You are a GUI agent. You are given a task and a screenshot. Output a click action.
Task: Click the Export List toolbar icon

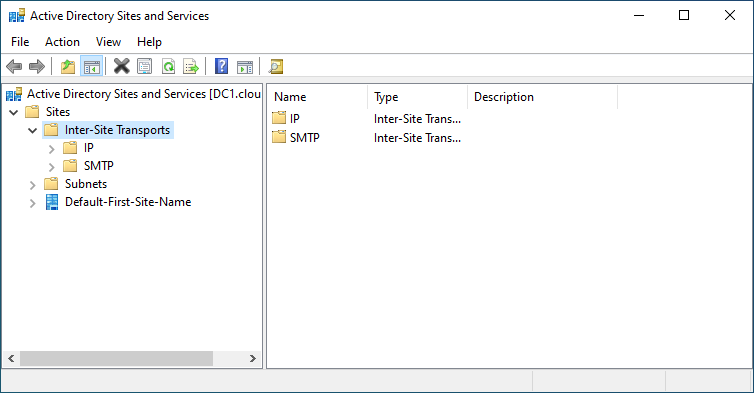click(x=191, y=66)
